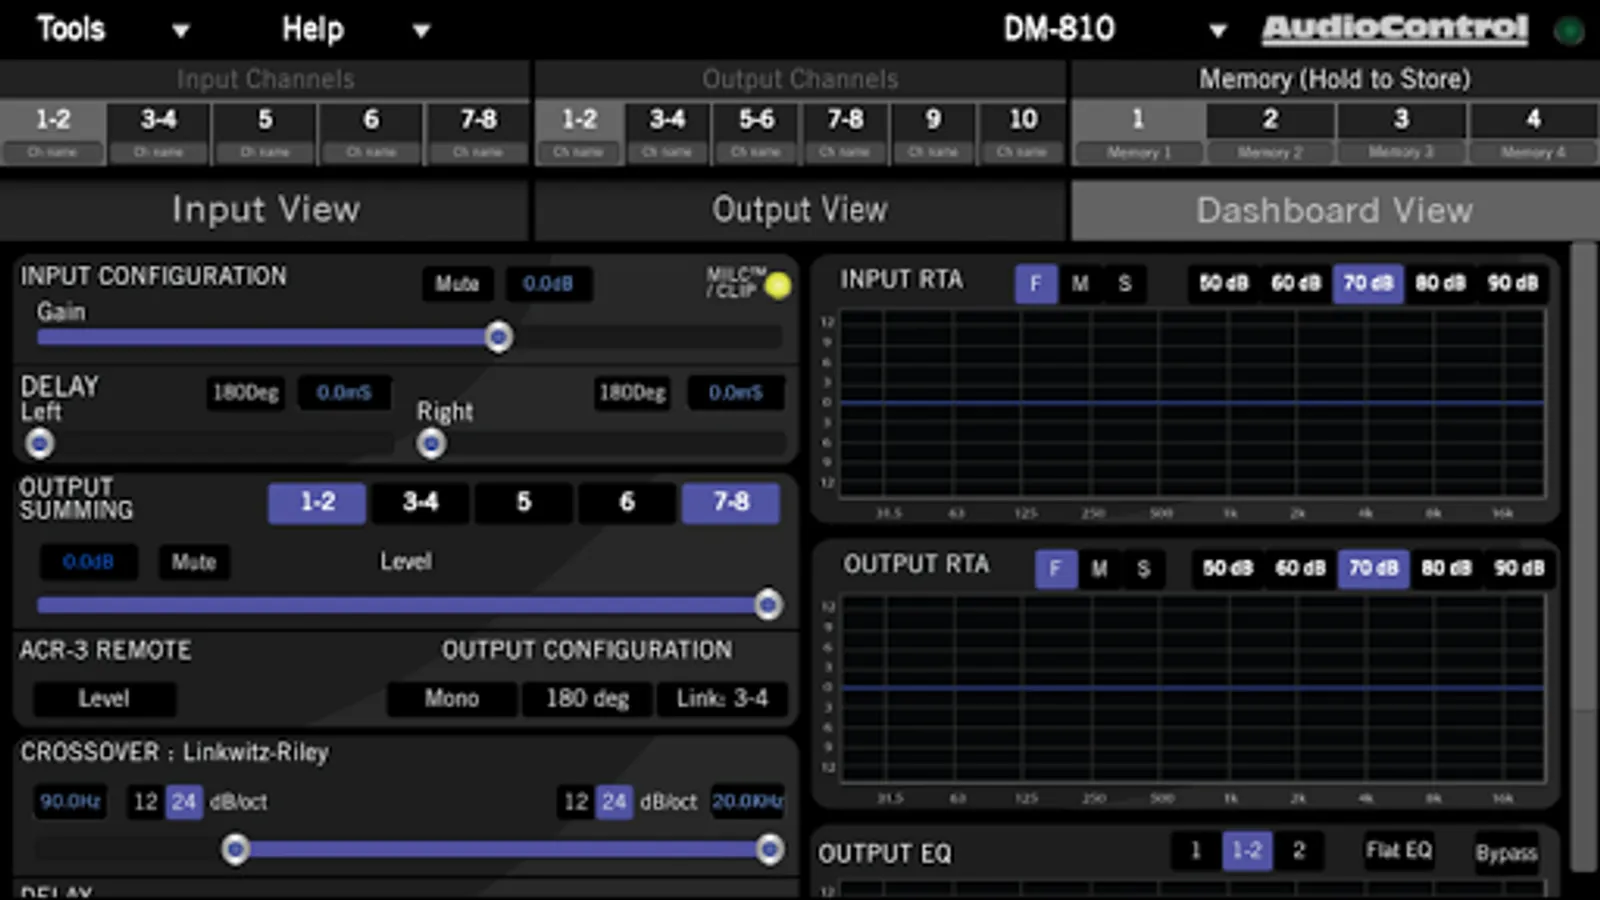Select Output Channels 7-8
The image size is (1600, 900).
pos(845,132)
